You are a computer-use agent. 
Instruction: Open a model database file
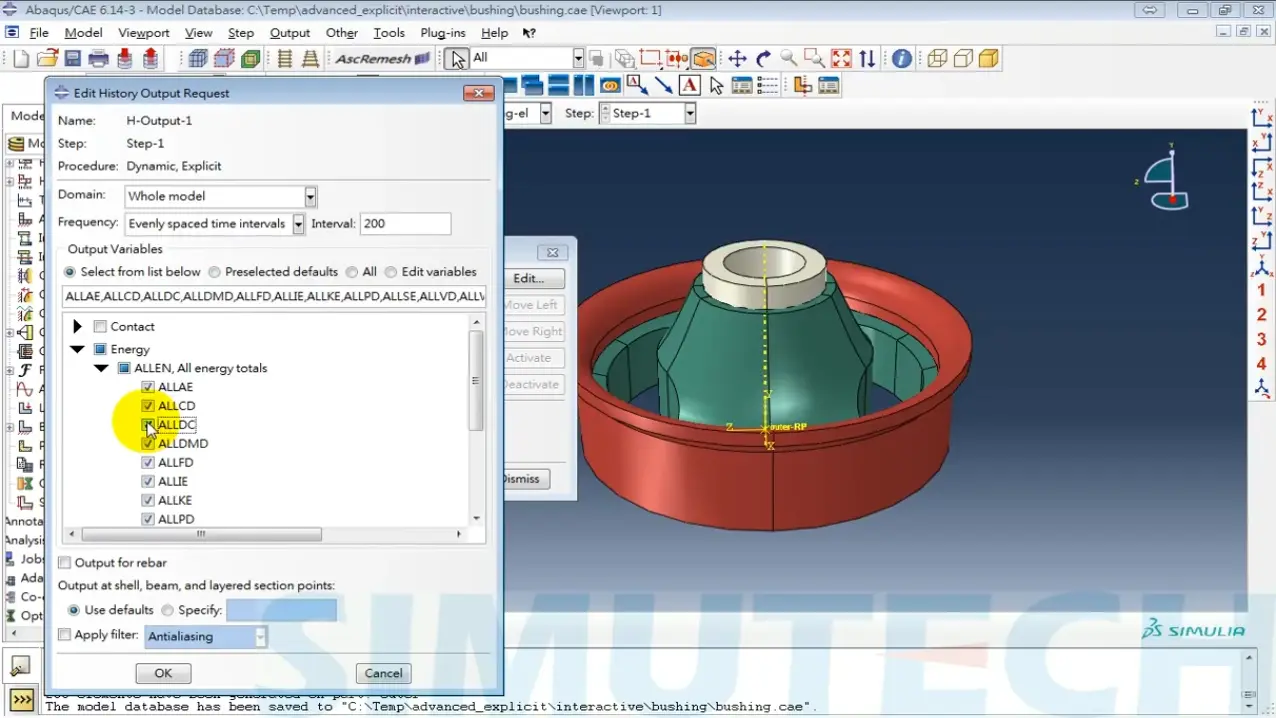(x=47, y=59)
